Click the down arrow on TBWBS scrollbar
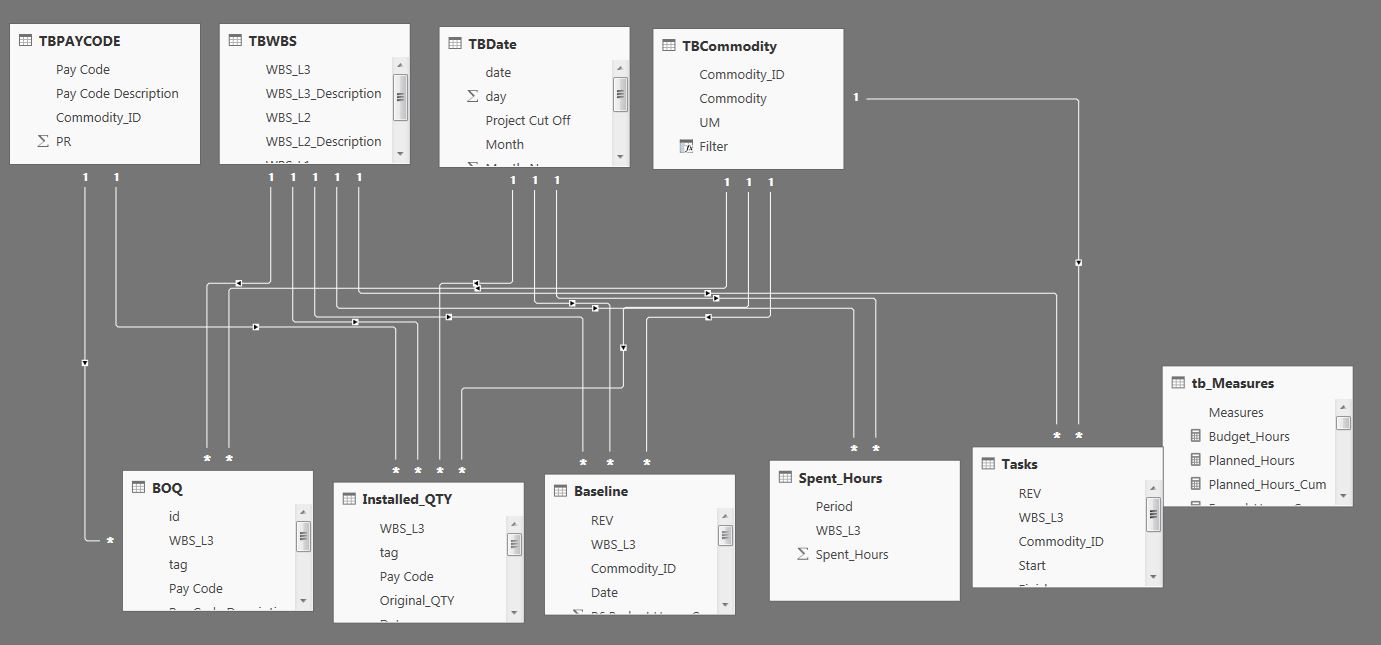The image size is (1381, 645). (402, 155)
